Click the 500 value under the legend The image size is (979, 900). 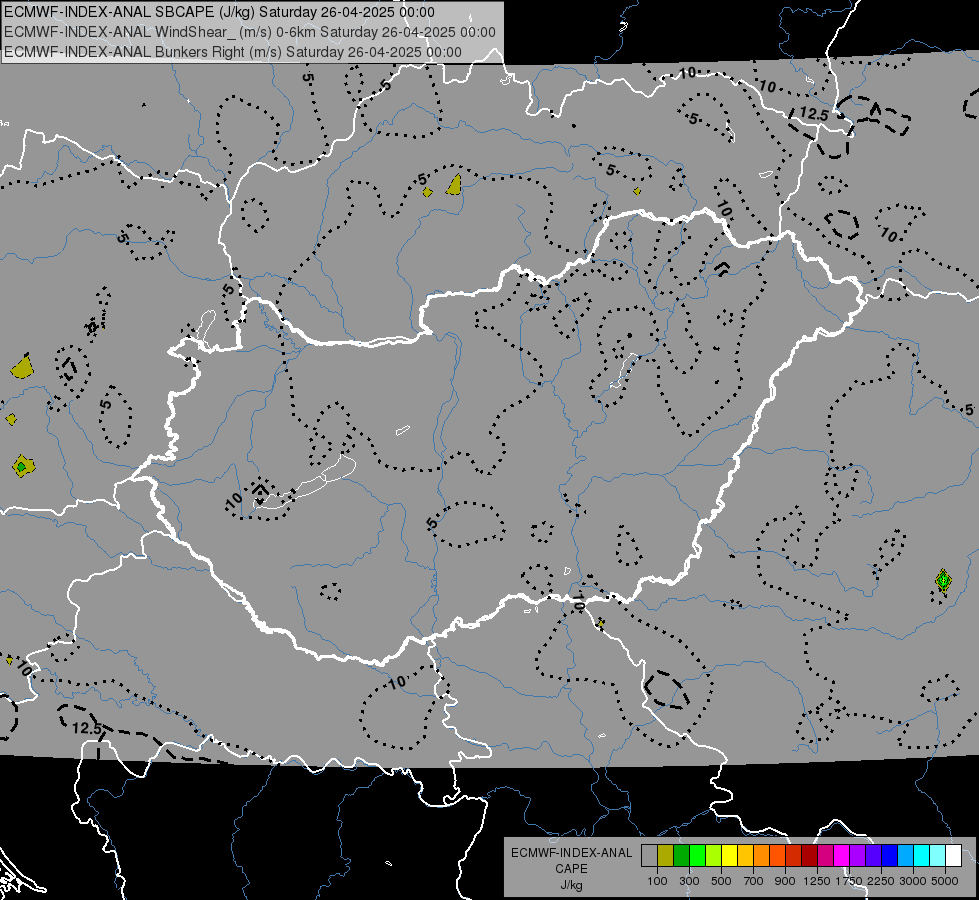click(721, 881)
